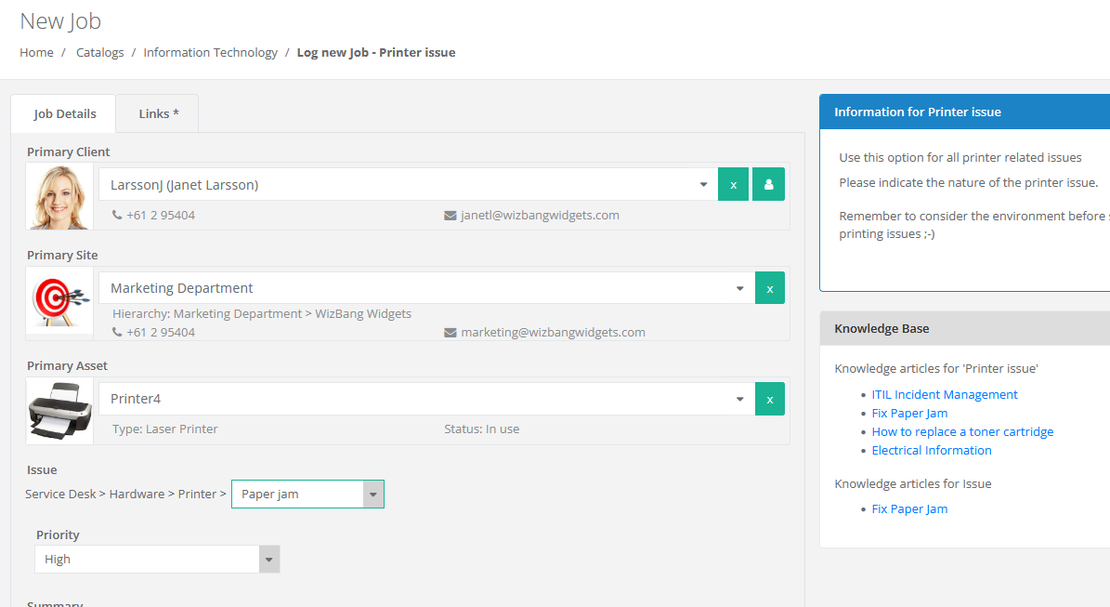
Task: Open first Fix Paper Jam article
Action: point(909,413)
